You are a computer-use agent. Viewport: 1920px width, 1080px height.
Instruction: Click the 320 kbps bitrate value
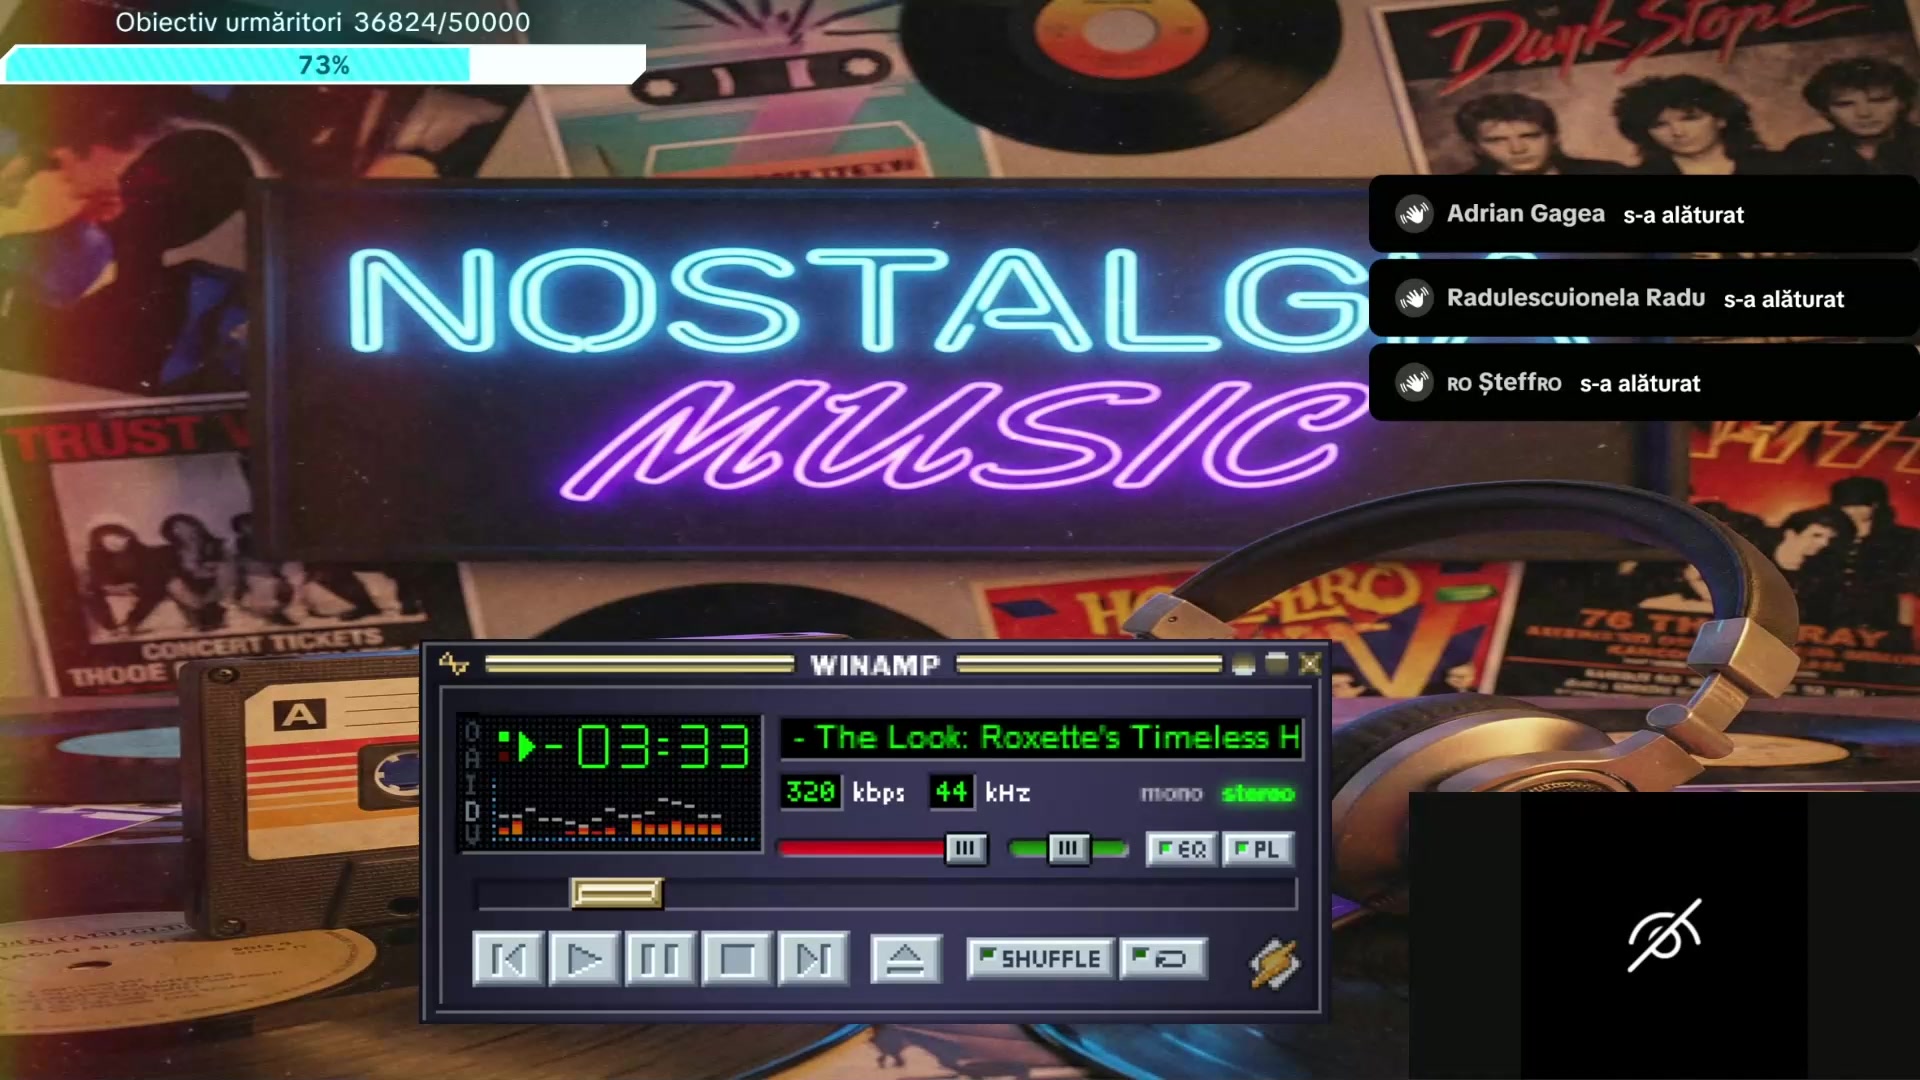[811, 792]
